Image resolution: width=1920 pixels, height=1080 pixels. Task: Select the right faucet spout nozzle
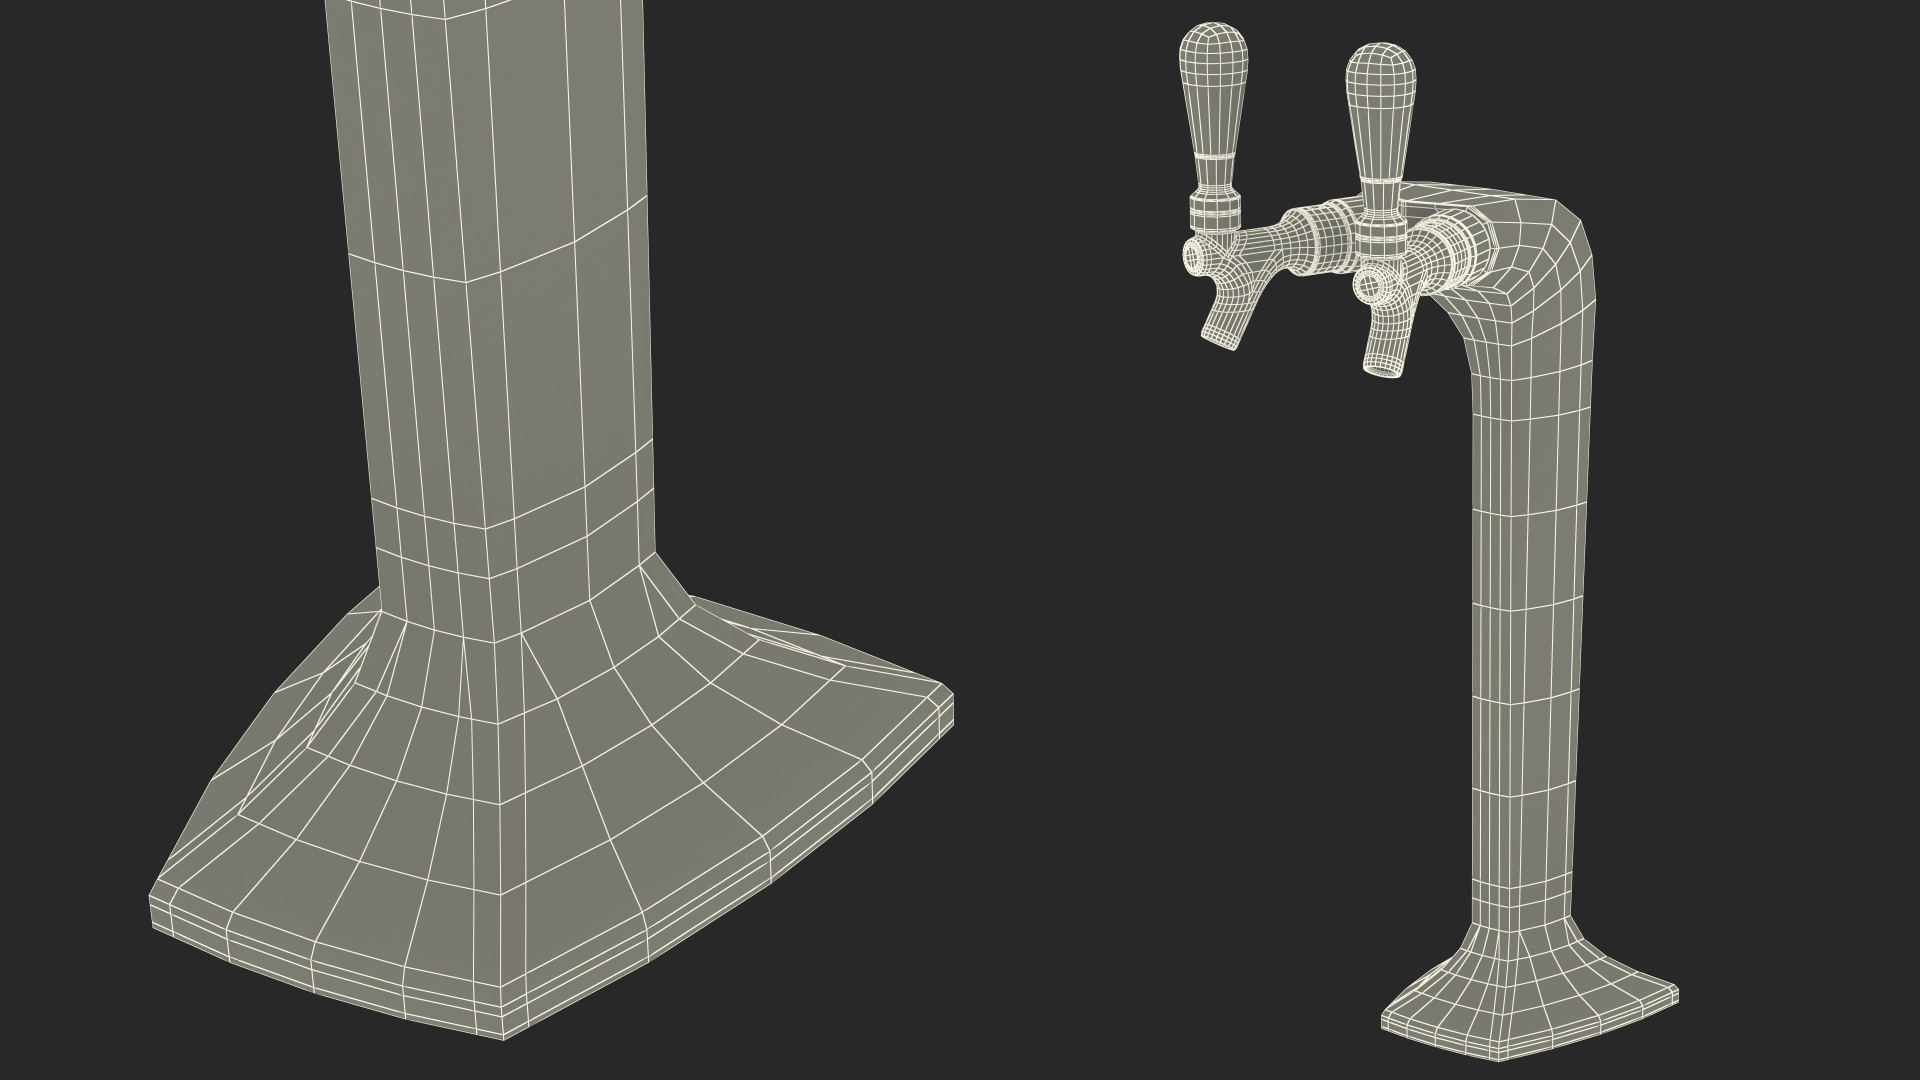coord(1386,352)
